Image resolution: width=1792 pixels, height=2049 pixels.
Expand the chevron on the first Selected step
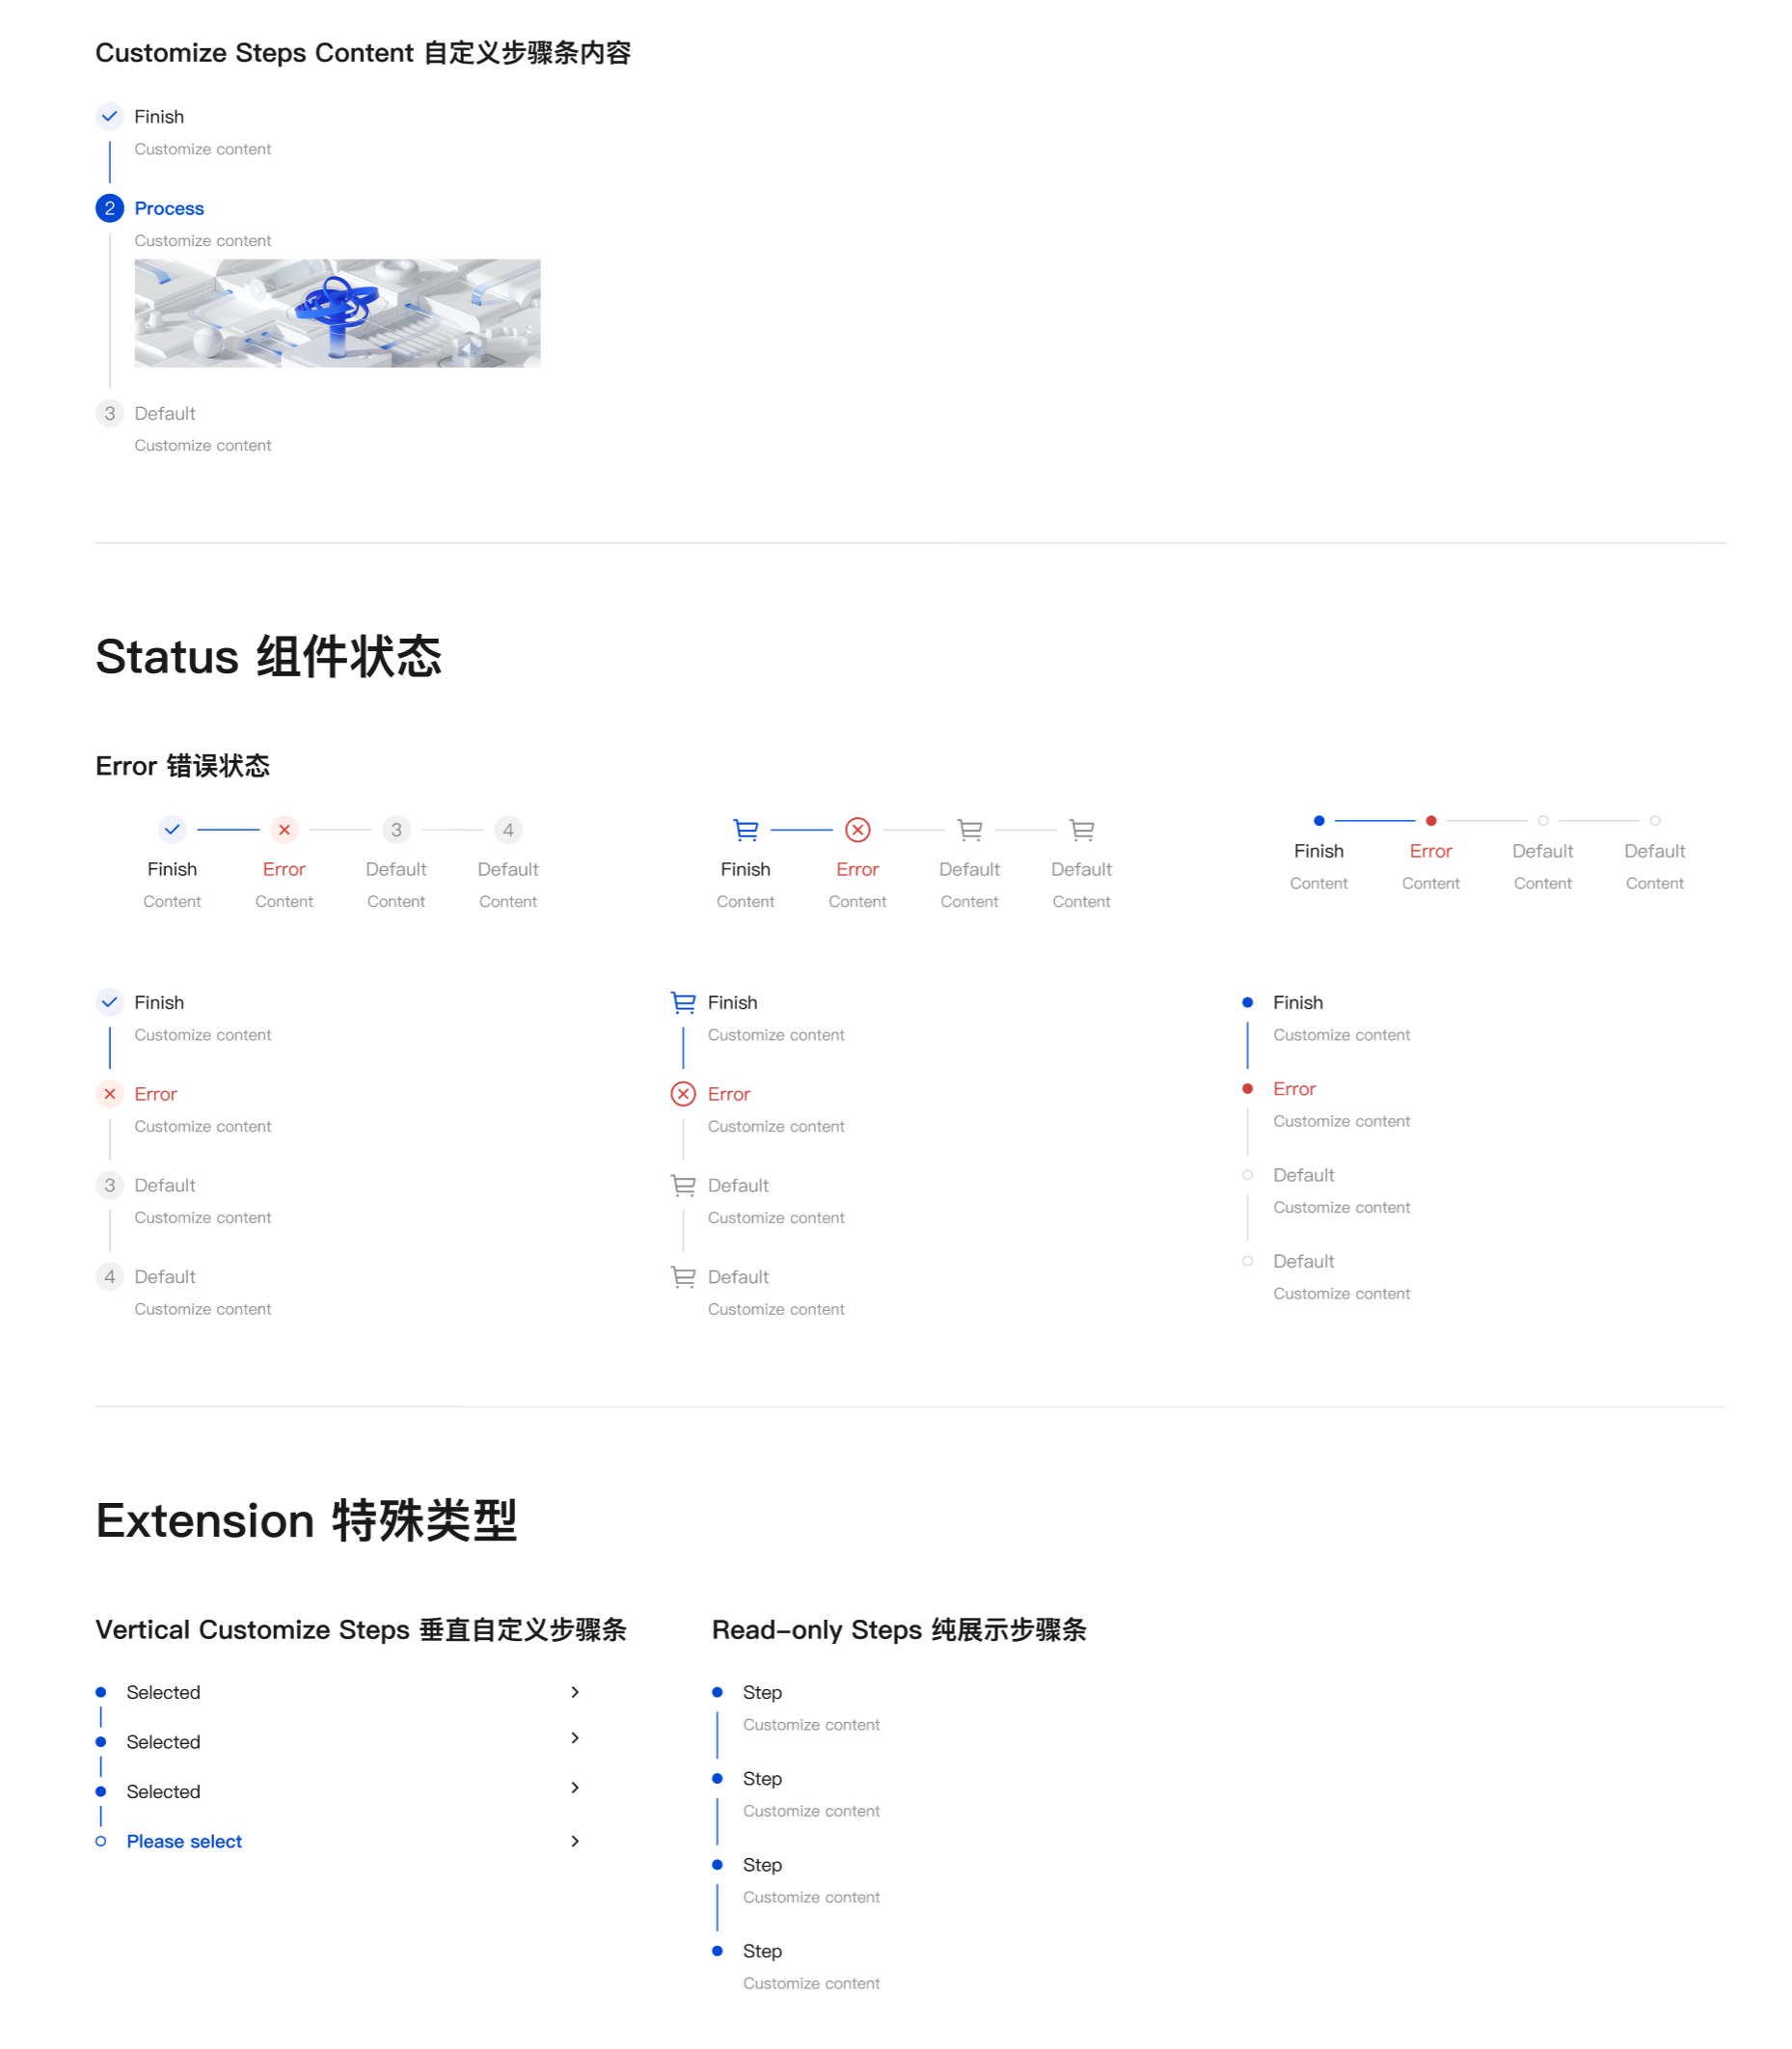[x=576, y=1691]
